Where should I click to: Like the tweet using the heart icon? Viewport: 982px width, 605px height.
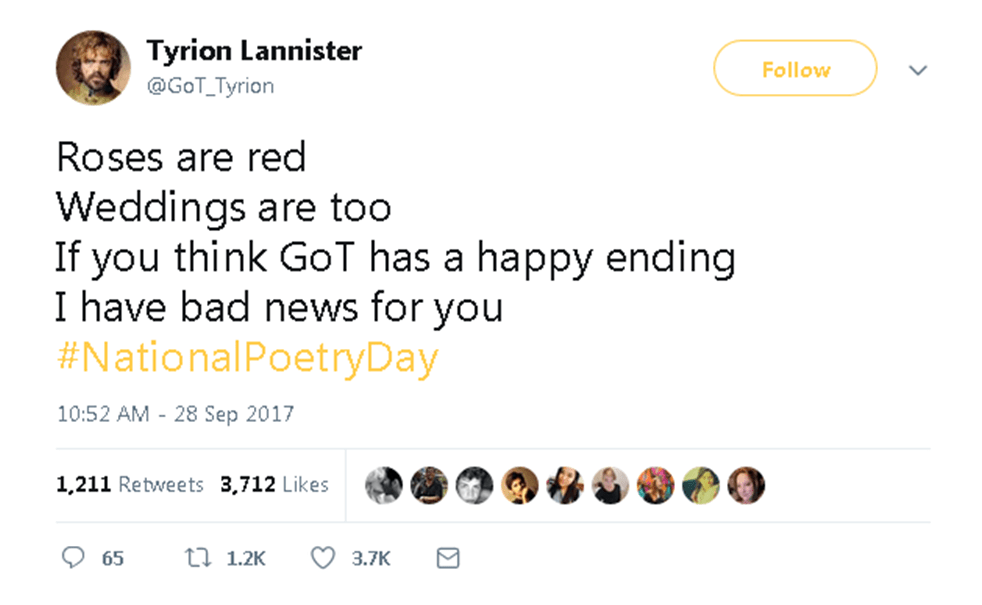click(322, 558)
